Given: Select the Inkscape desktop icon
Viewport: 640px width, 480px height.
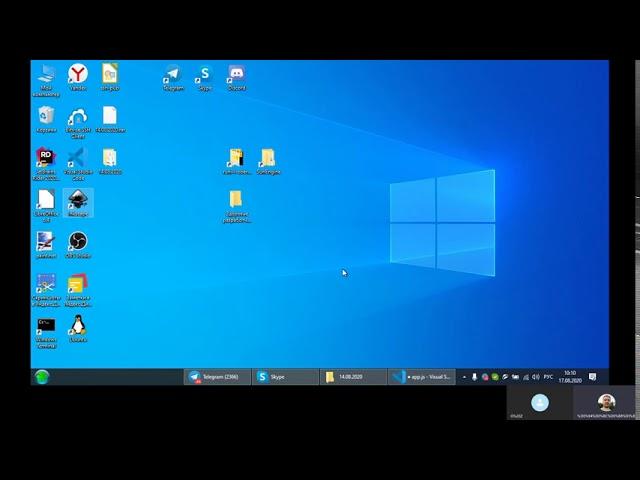Looking at the screenshot, I should coord(78,203).
